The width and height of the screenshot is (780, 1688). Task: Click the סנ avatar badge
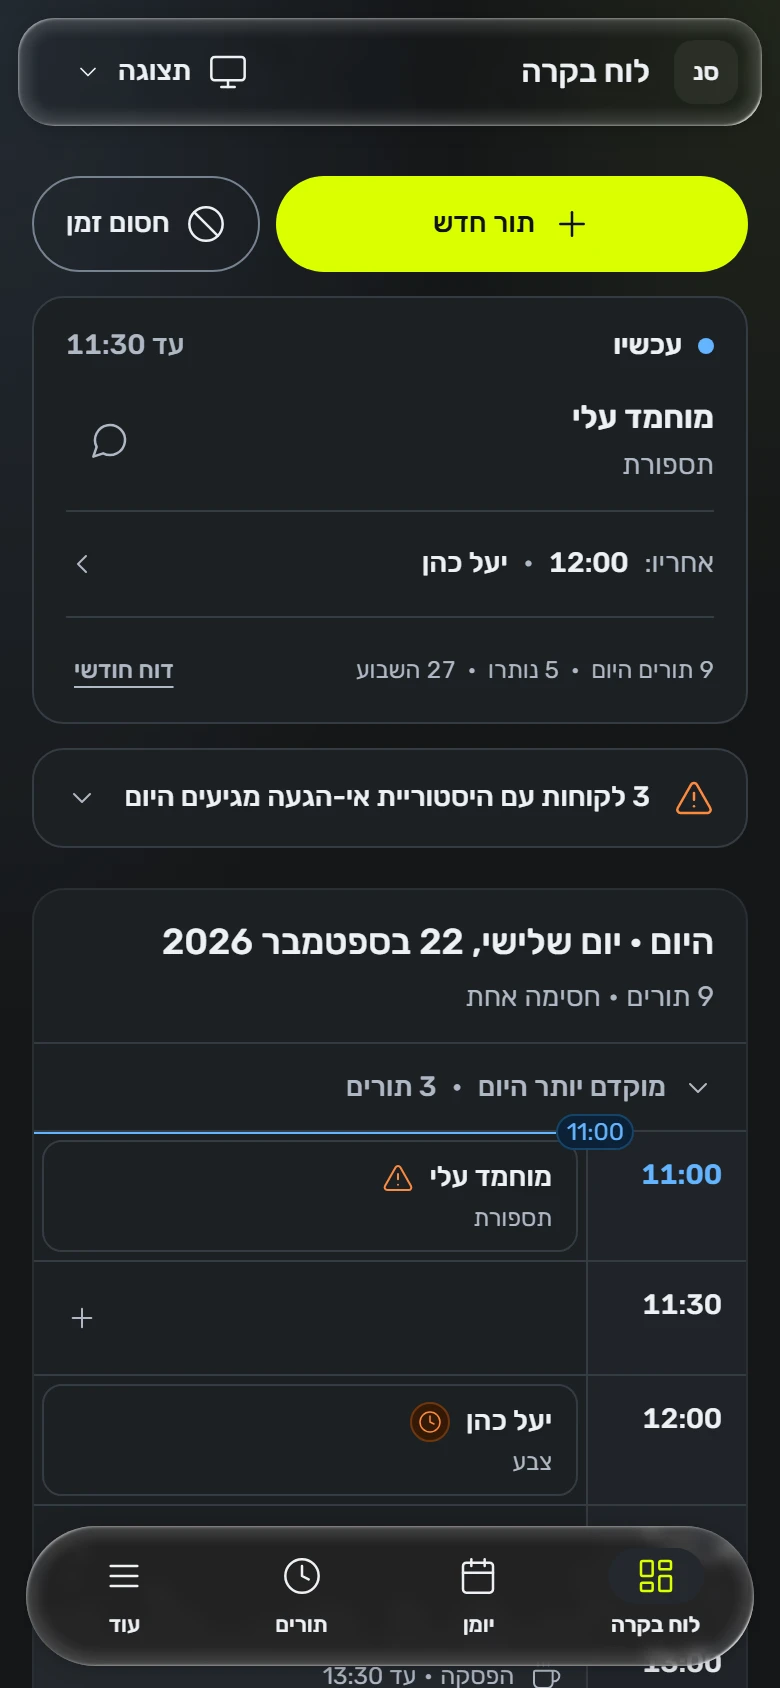706,72
